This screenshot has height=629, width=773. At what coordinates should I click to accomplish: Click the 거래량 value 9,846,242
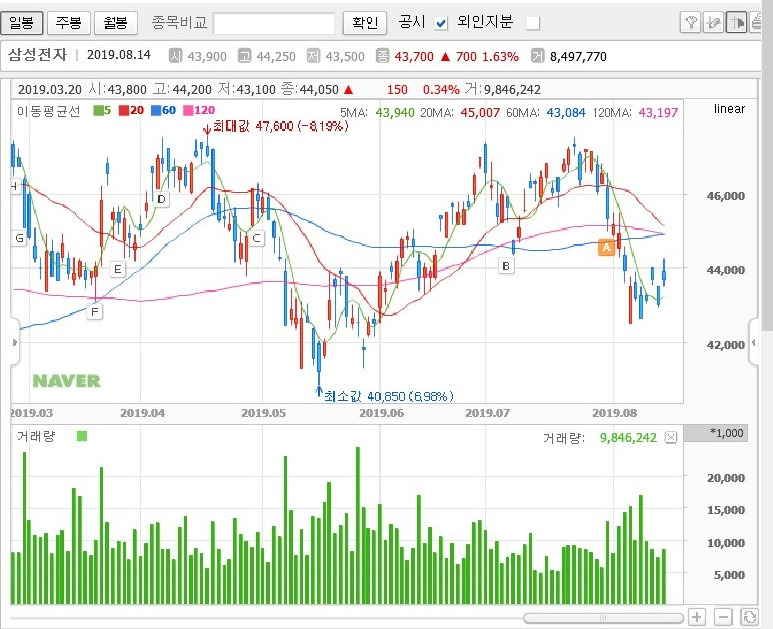point(628,438)
